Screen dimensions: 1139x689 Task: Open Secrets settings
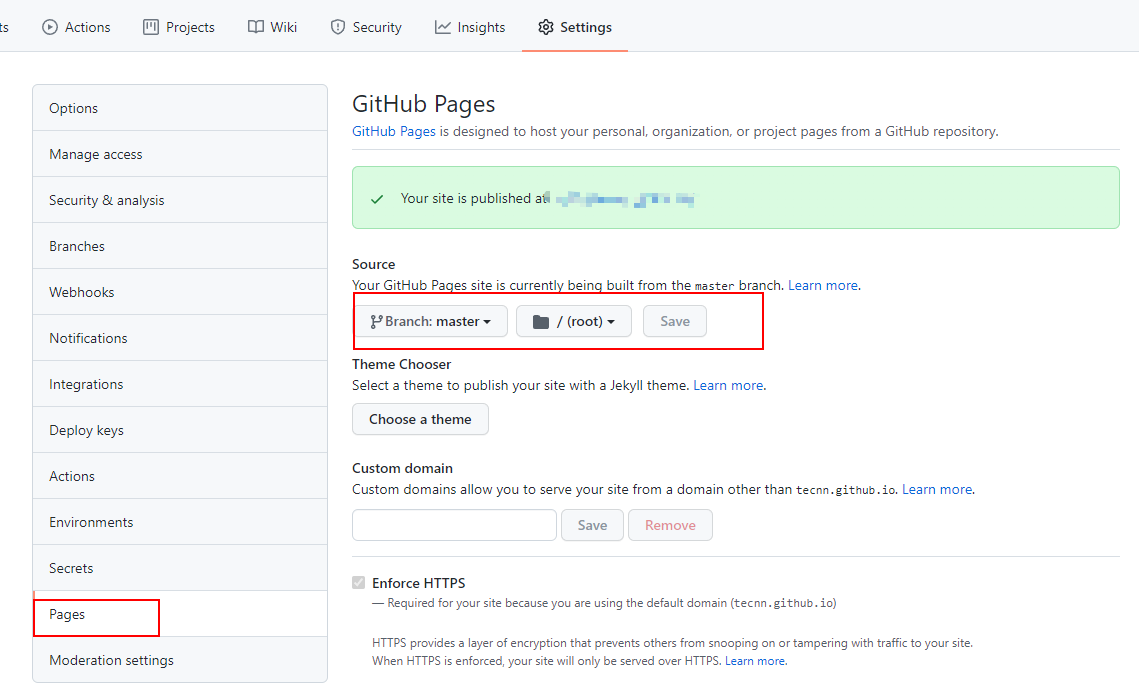coord(180,568)
